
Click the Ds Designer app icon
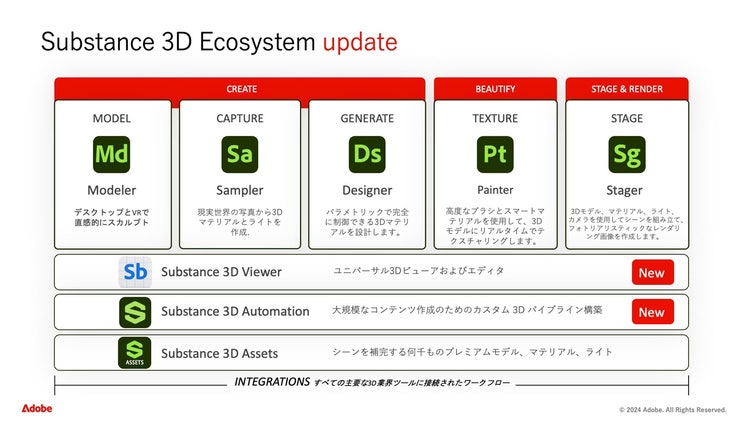(x=367, y=155)
